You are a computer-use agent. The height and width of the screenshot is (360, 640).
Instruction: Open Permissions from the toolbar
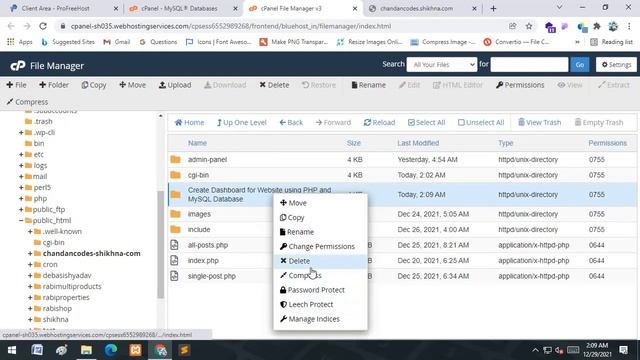point(520,85)
